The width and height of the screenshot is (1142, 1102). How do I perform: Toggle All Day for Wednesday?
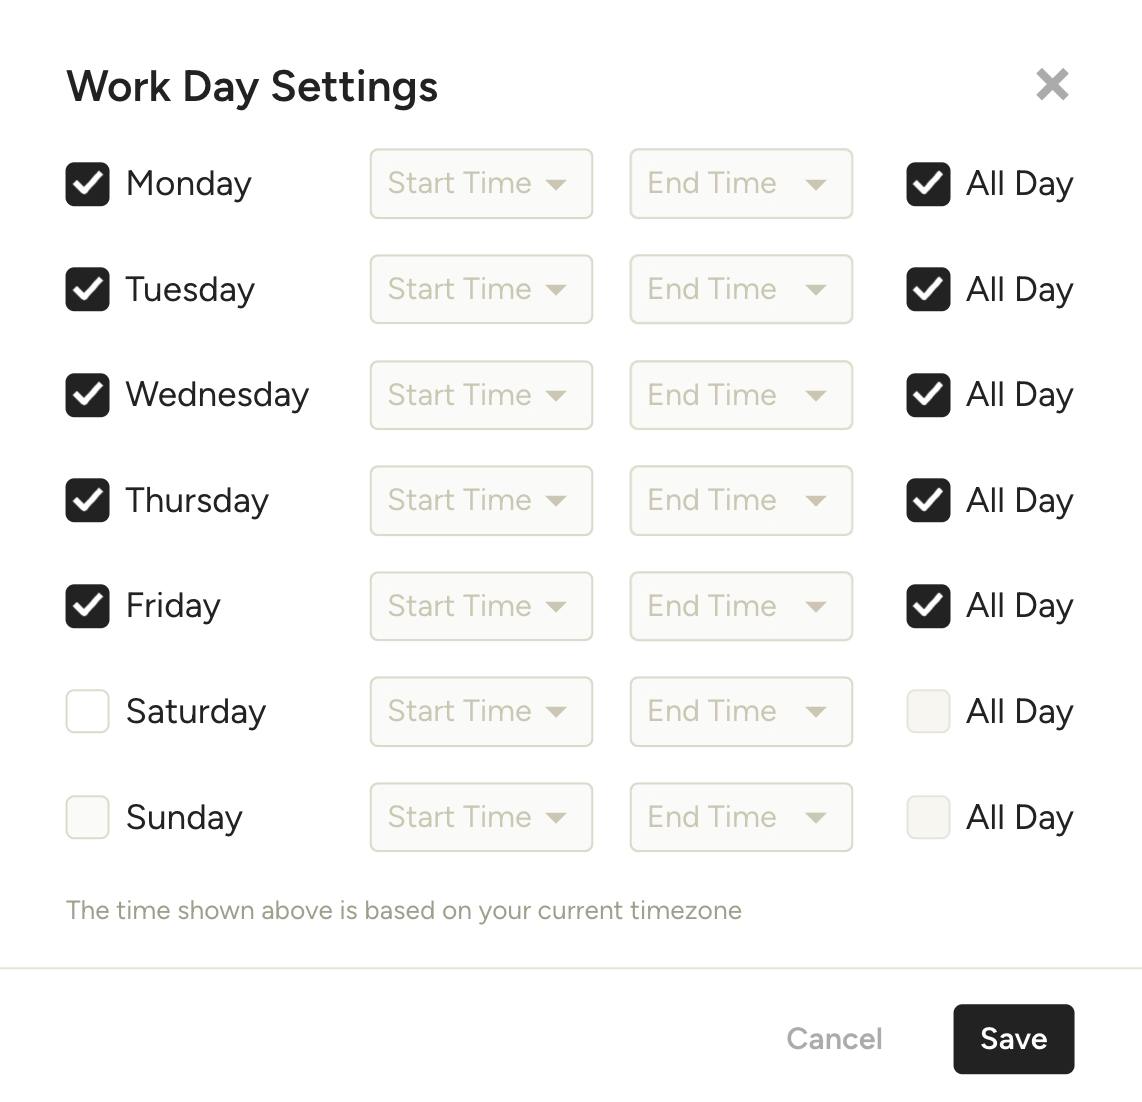928,395
